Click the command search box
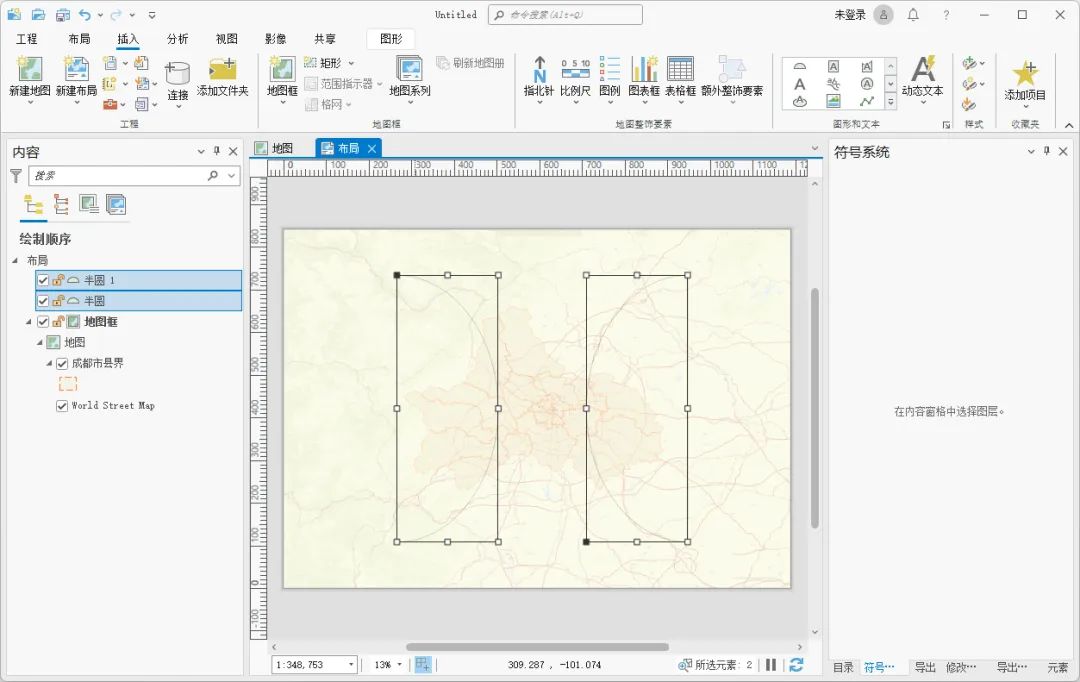Screen dimensions: 1080x682 565,14
